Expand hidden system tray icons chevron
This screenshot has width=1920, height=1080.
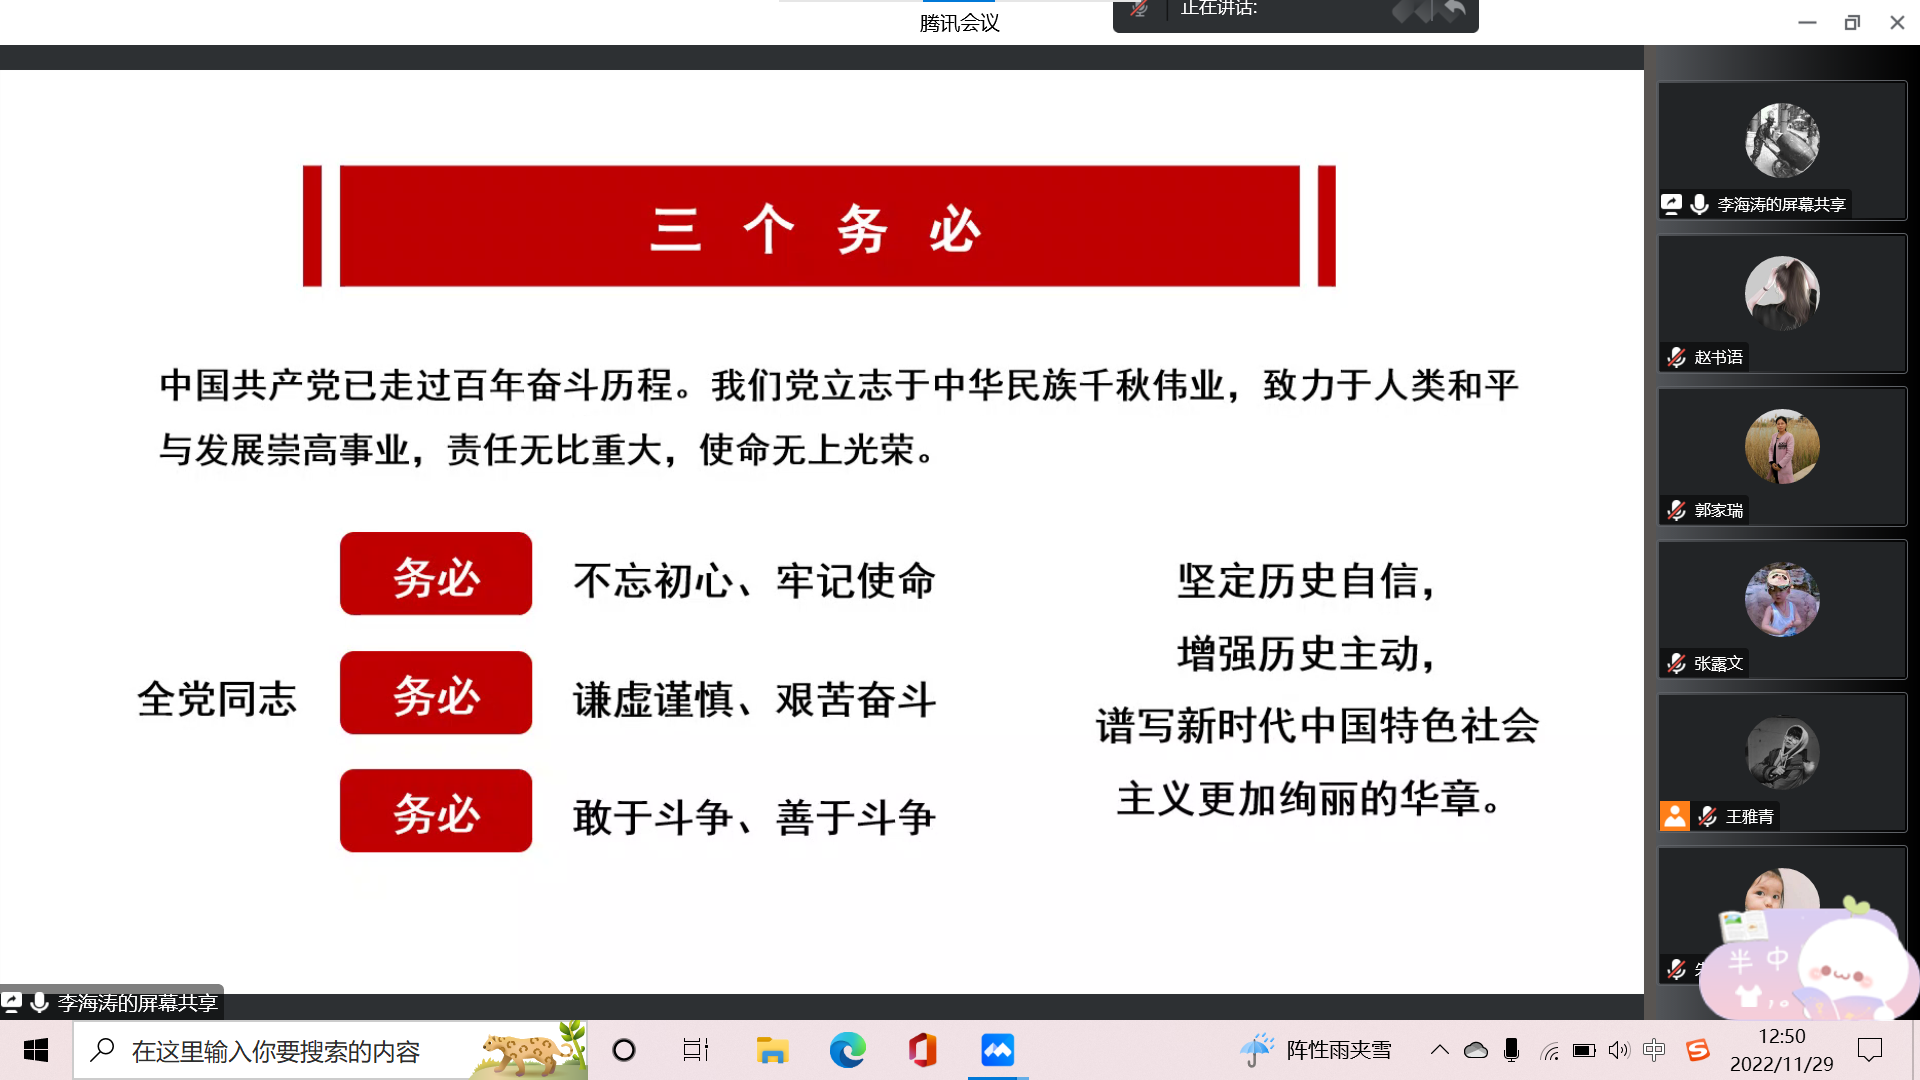pos(1439,1050)
